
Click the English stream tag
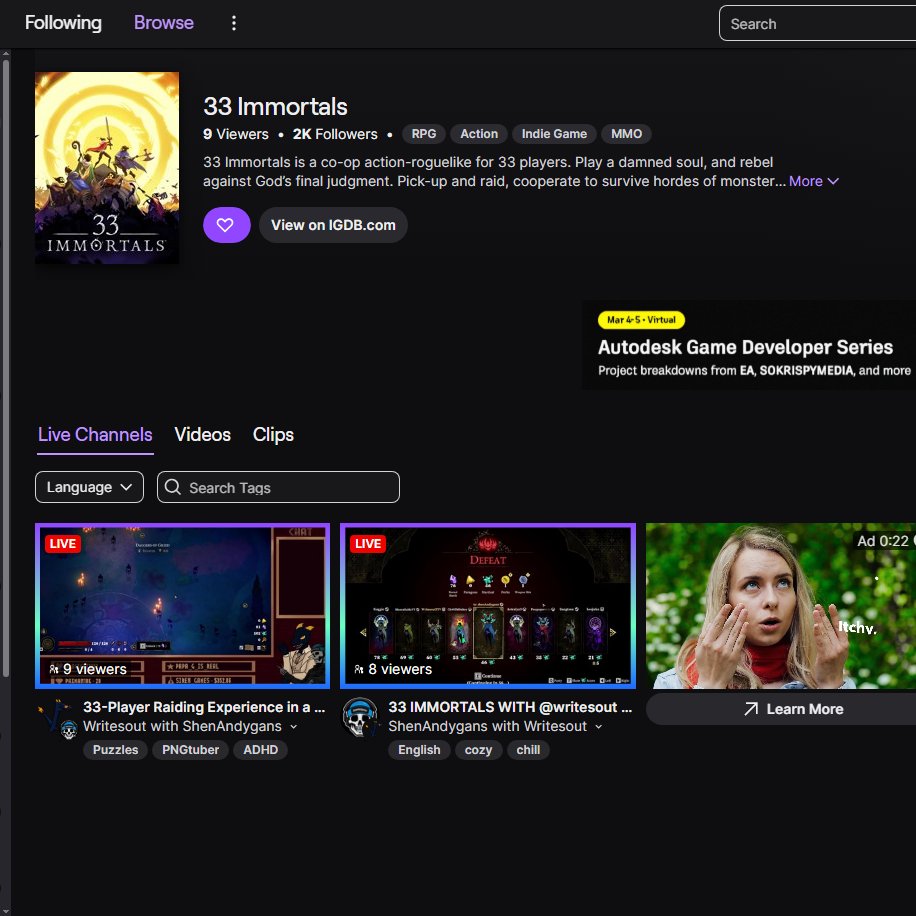[x=419, y=750]
